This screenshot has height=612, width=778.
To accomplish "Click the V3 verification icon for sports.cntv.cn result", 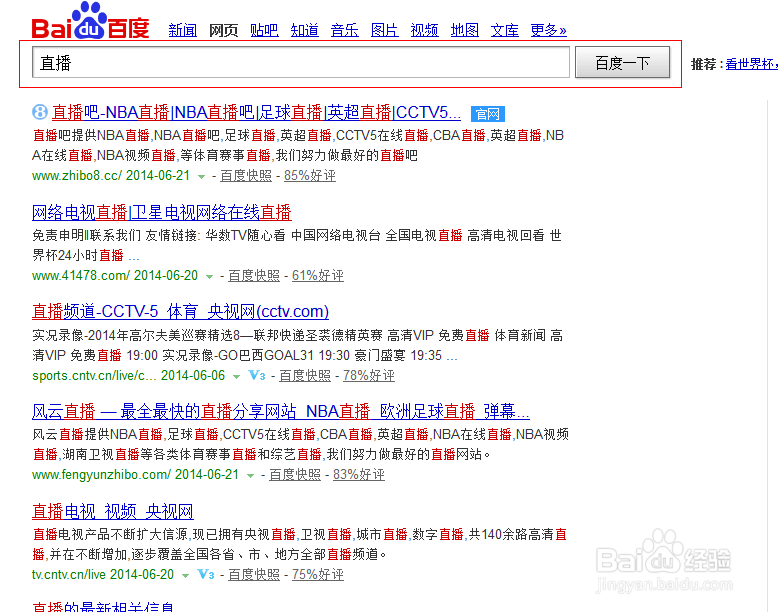I will 257,375.
